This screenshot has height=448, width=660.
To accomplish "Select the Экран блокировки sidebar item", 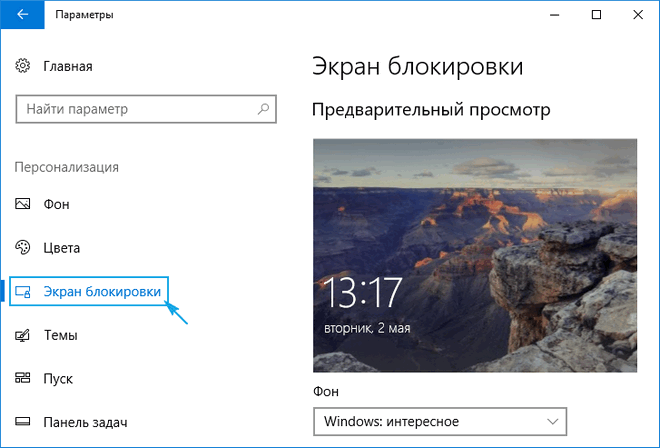I will click(x=102, y=291).
